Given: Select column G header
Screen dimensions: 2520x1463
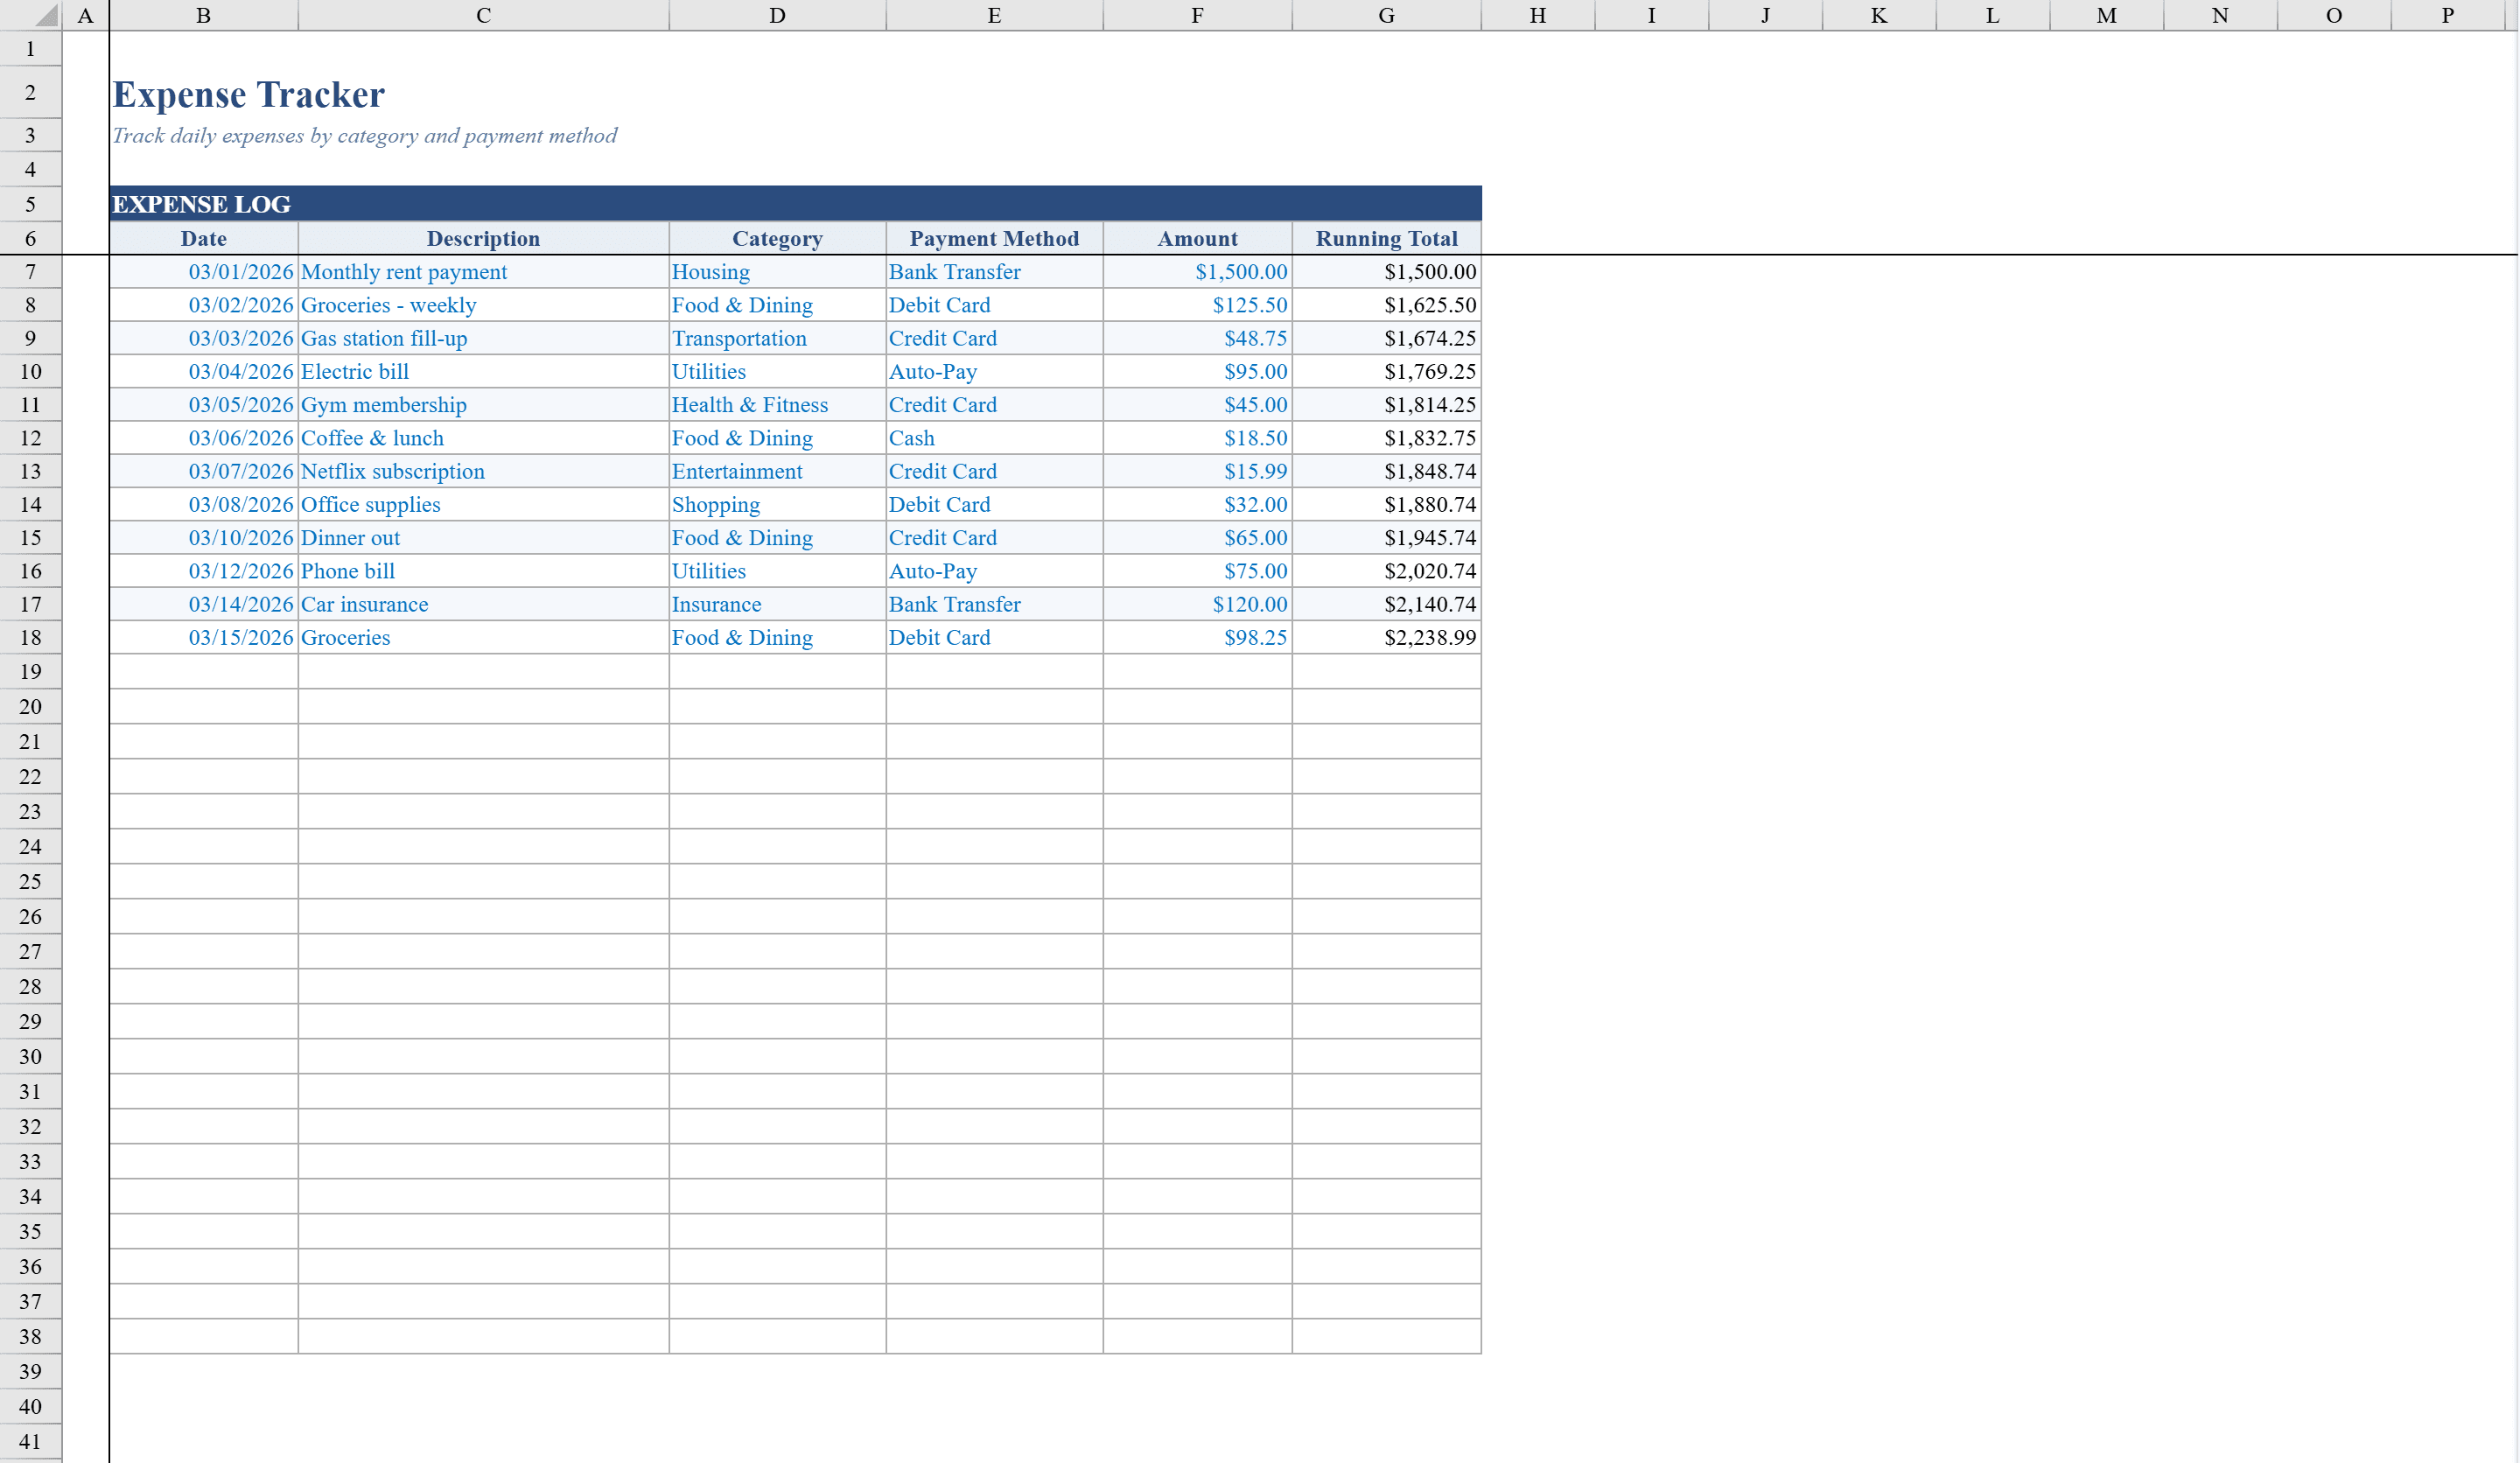Looking at the screenshot, I should pos(1386,15).
